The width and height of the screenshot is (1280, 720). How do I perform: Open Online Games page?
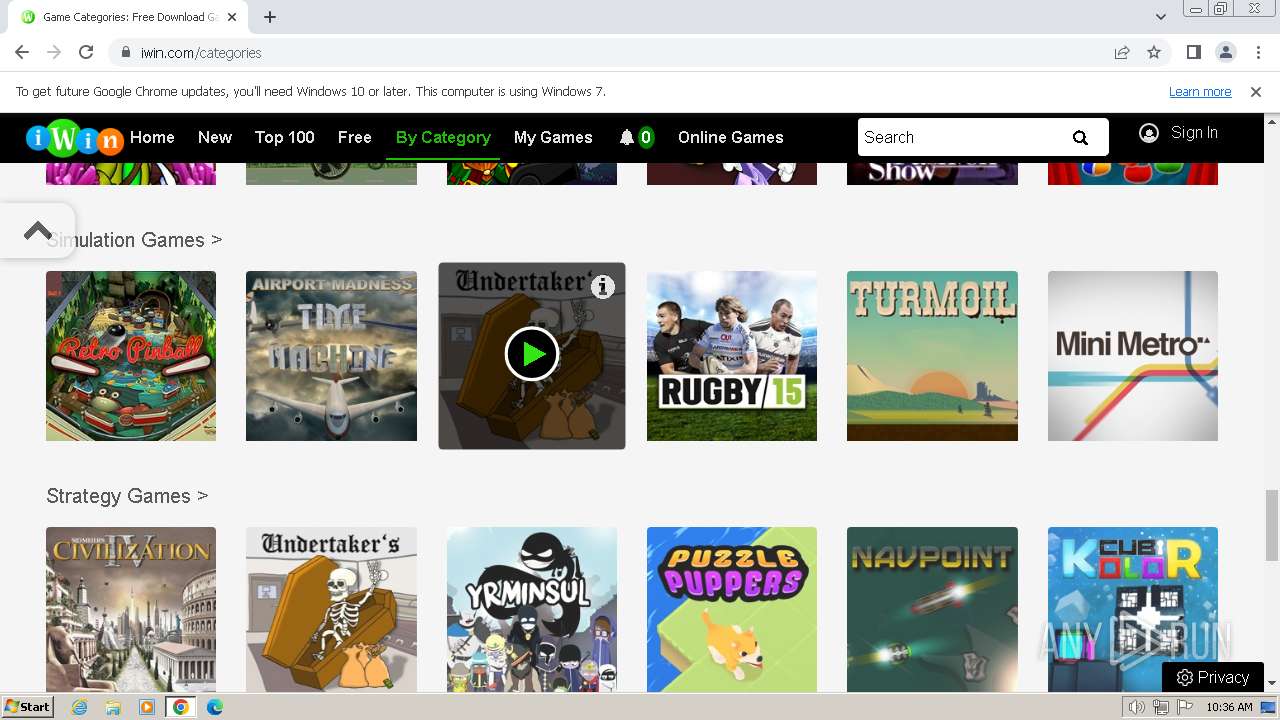[x=731, y=138]
